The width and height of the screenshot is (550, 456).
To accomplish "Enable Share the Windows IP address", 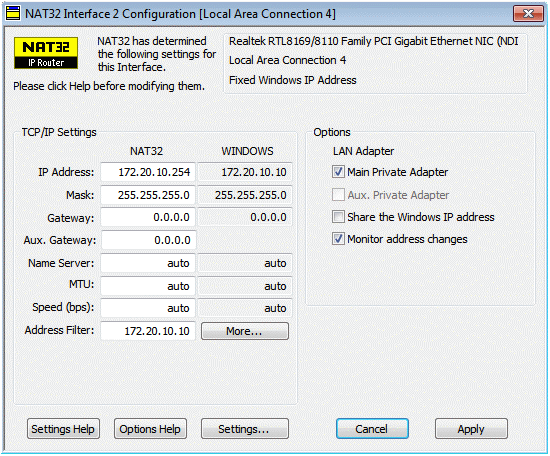I will [338, 217].
